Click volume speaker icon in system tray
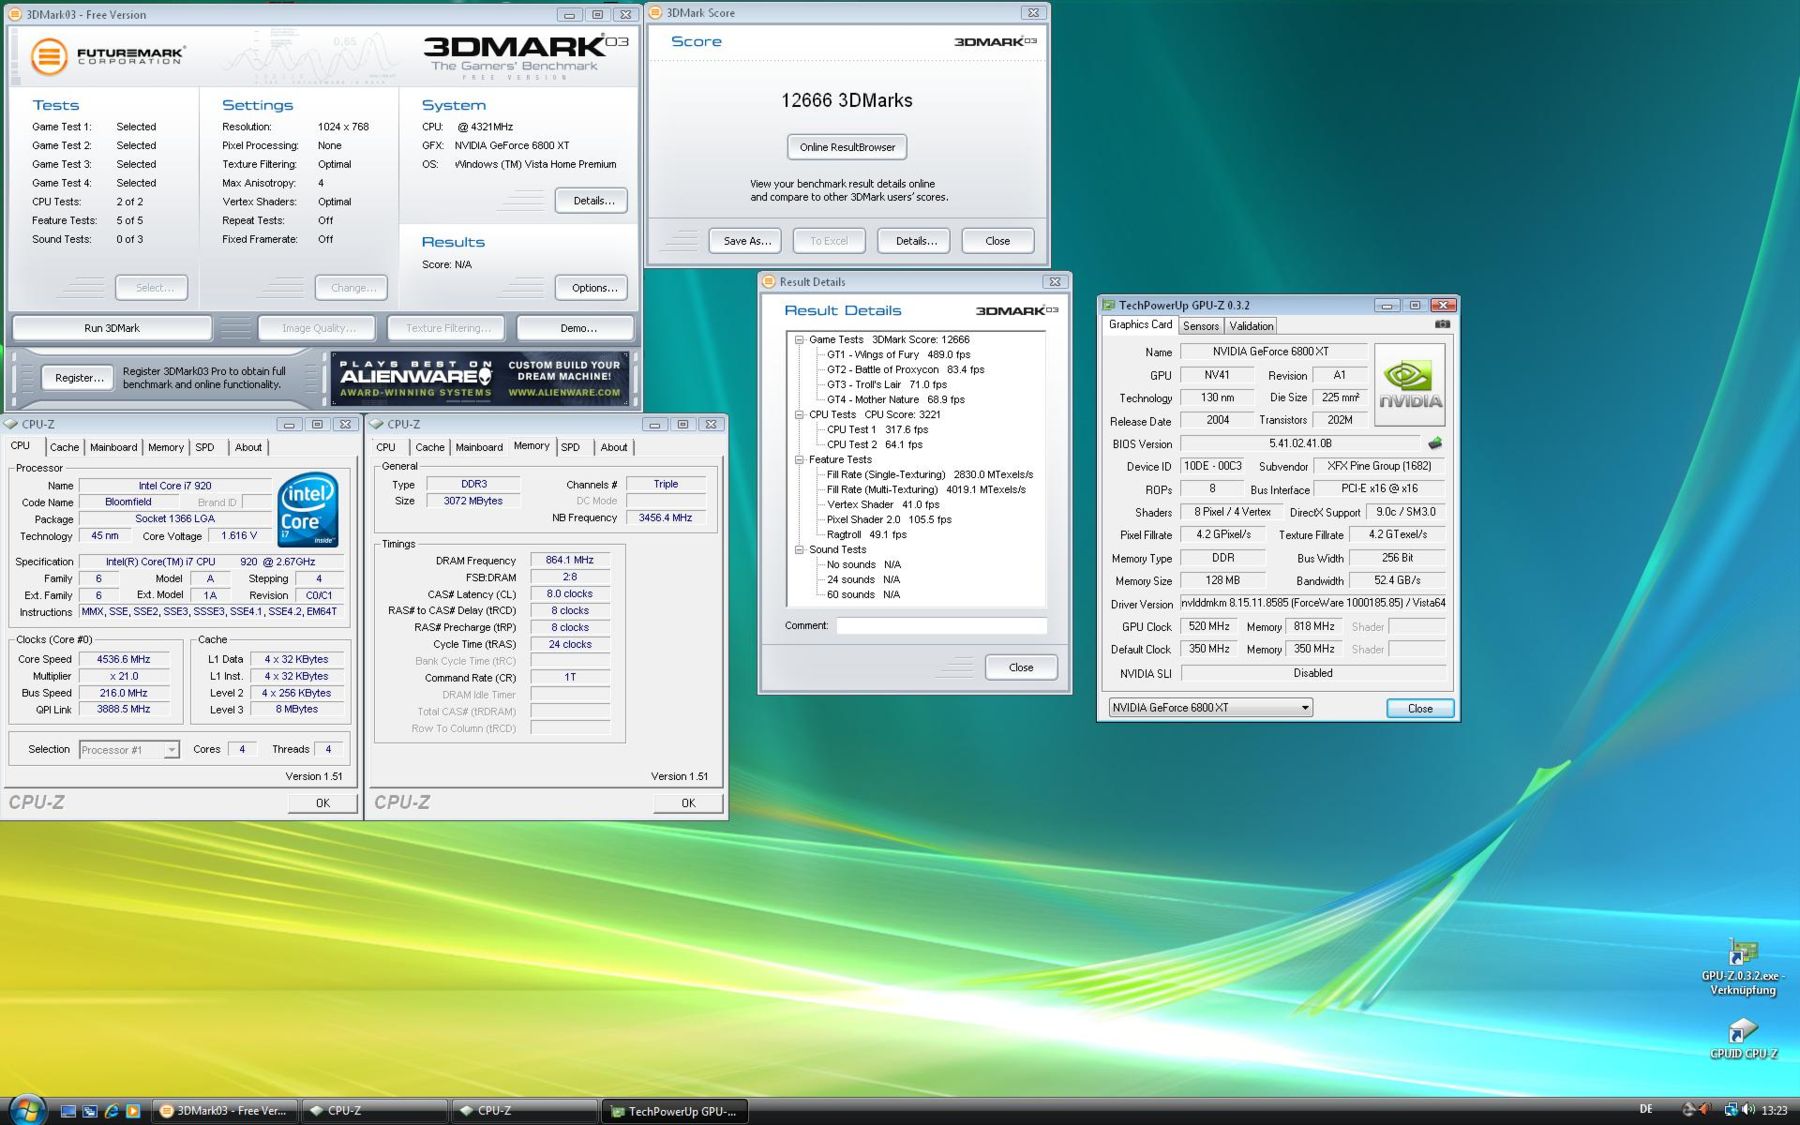The image size is (1800, 1125). click(x=1747, y=1109)
